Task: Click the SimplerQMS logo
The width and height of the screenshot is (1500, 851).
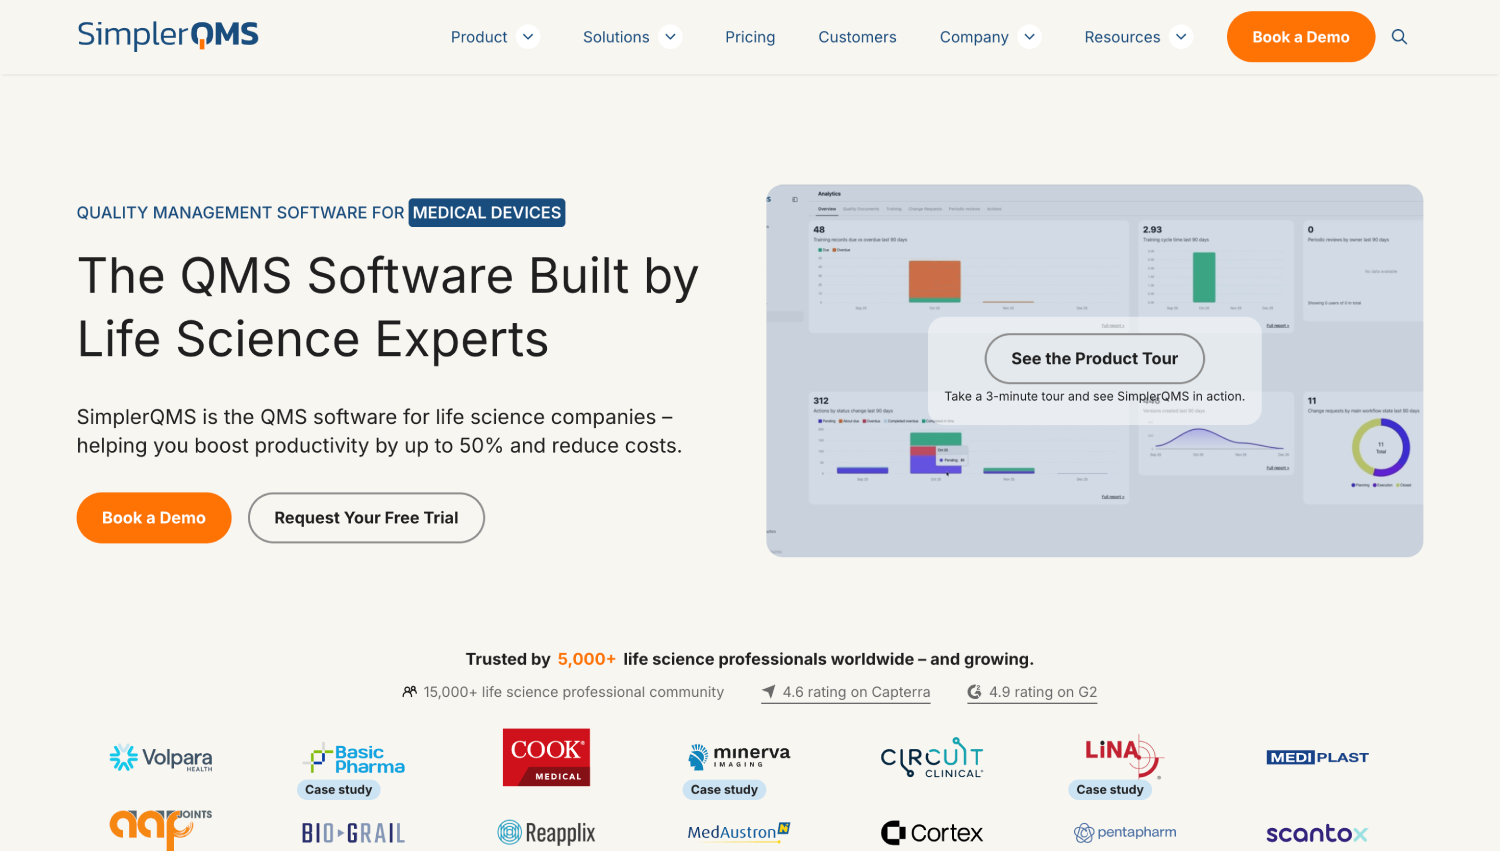Action: click(168, 35)
